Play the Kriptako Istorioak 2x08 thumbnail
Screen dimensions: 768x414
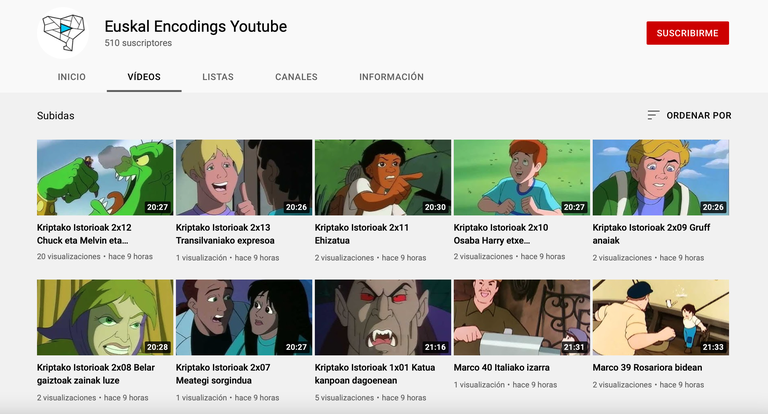tap(105, 317)
